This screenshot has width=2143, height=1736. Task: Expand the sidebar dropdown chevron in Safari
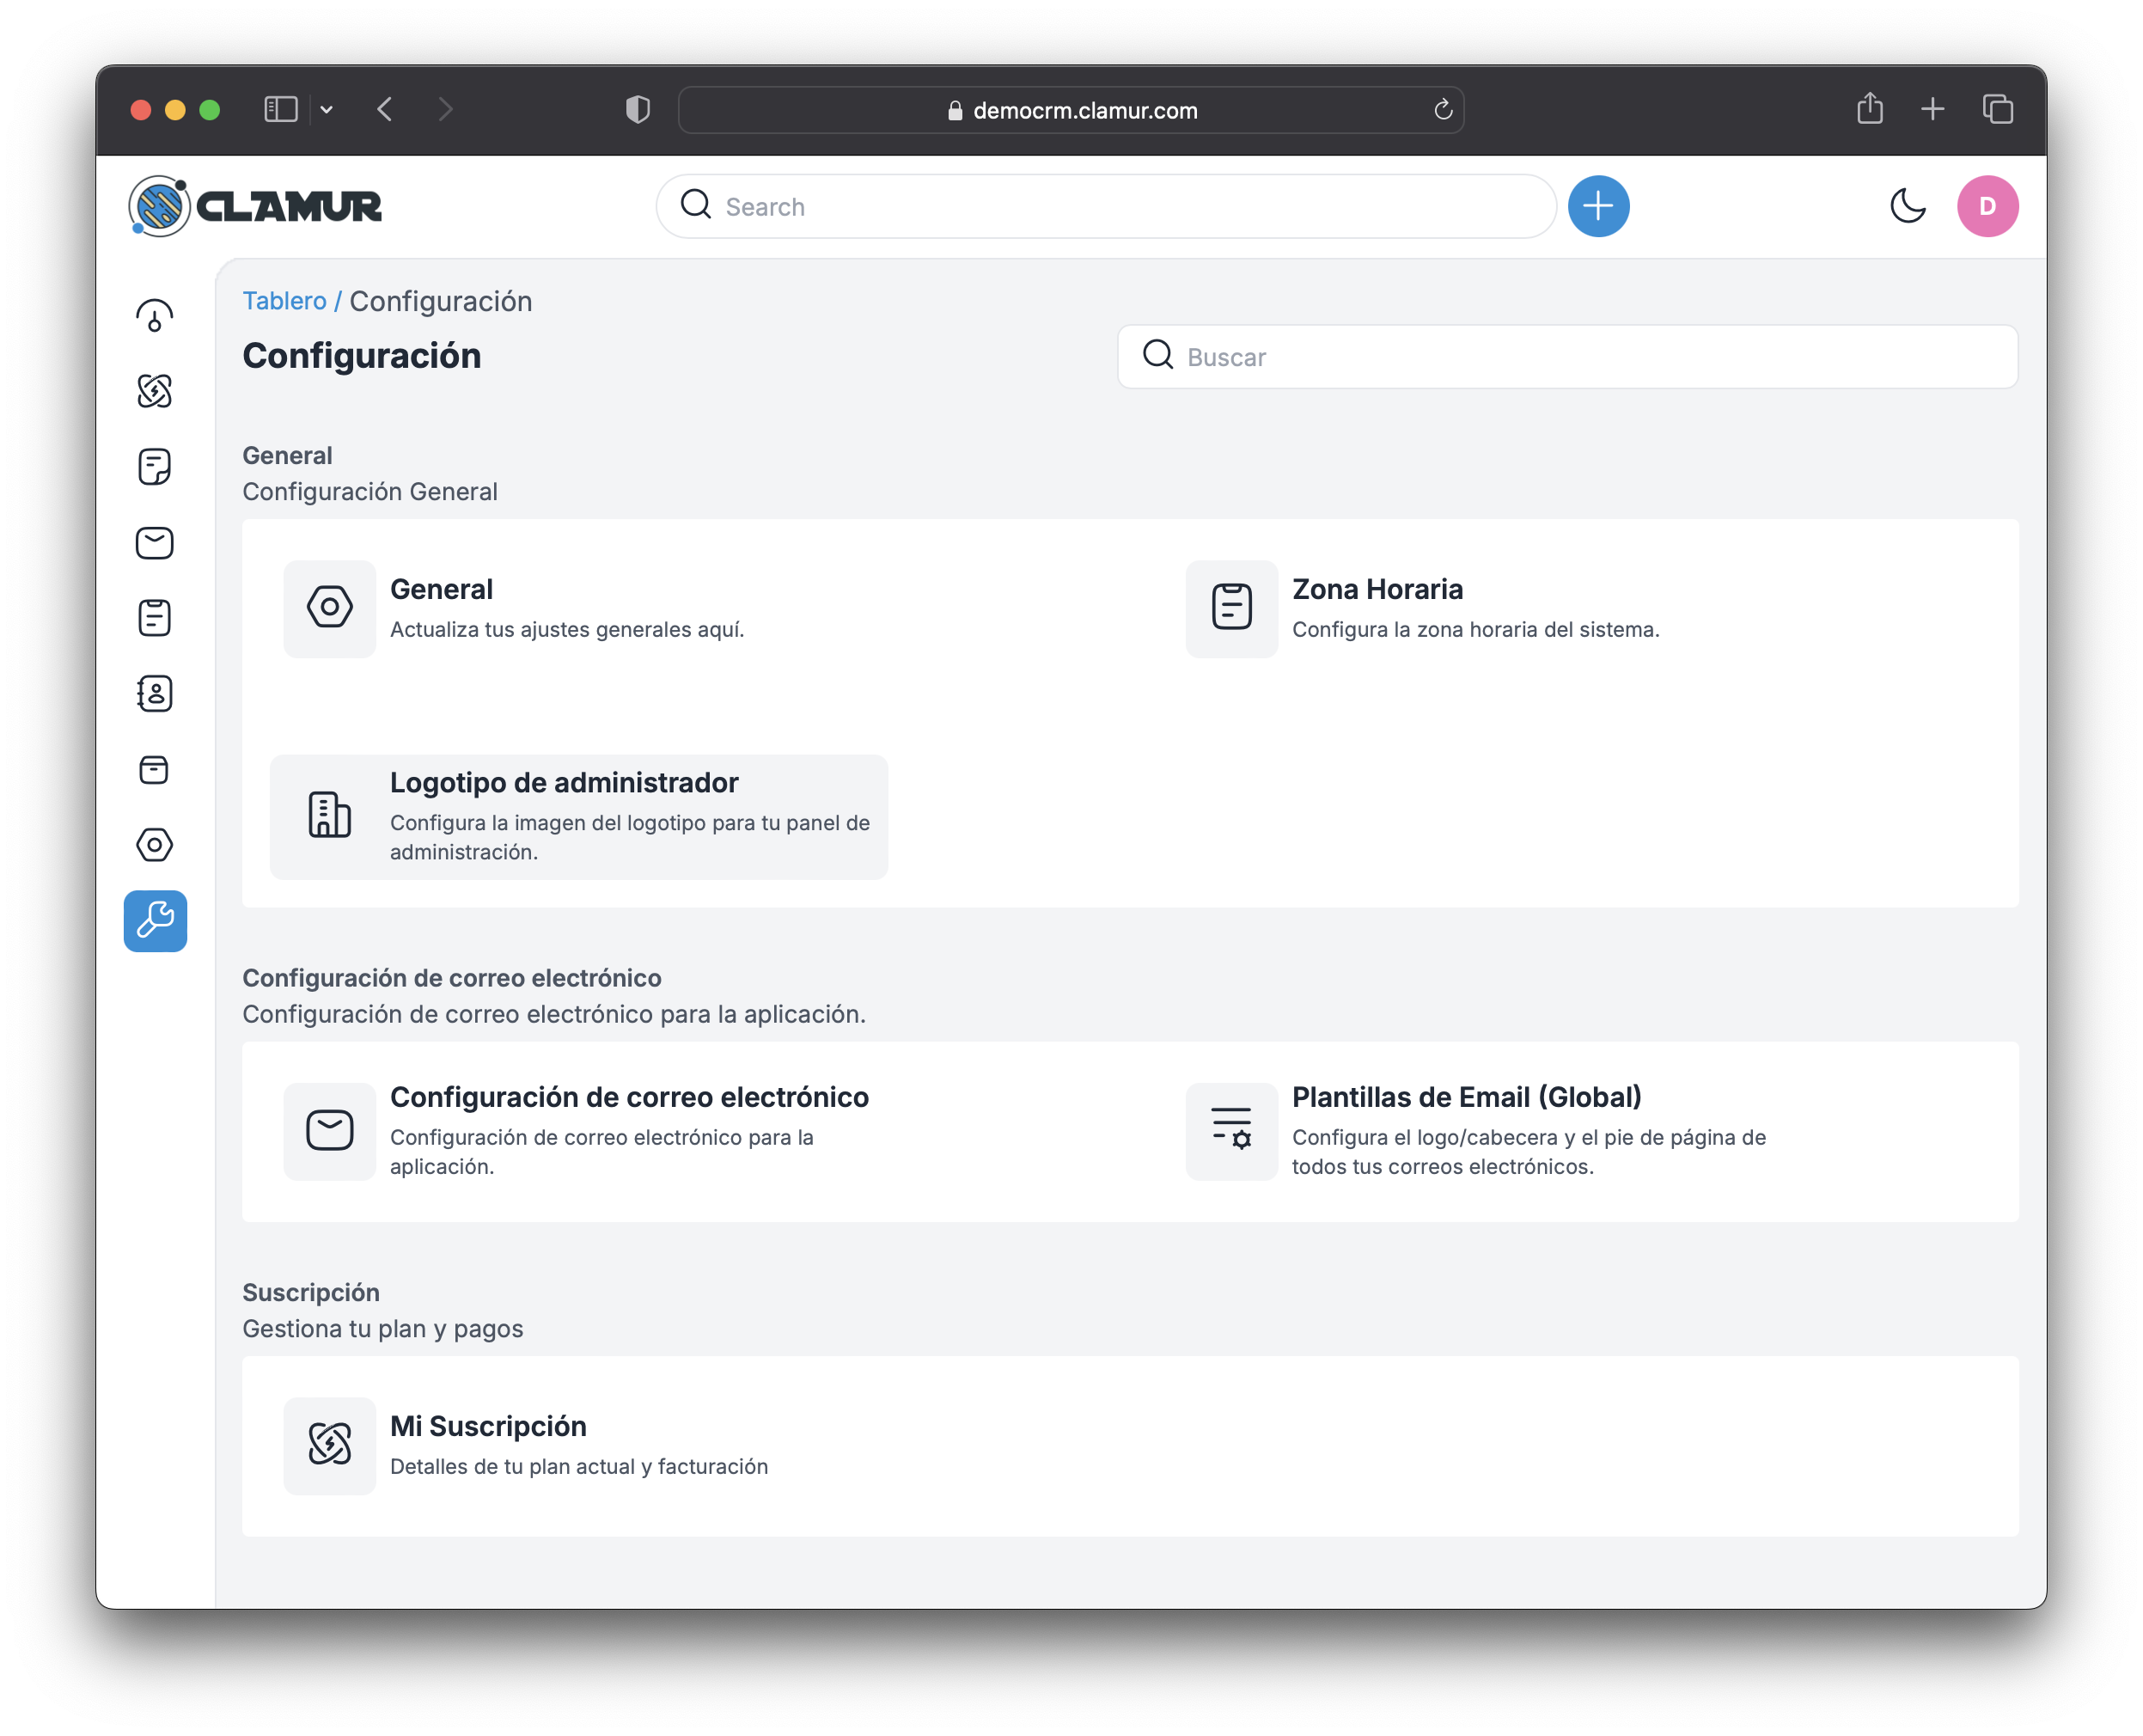tap(326, 110)
